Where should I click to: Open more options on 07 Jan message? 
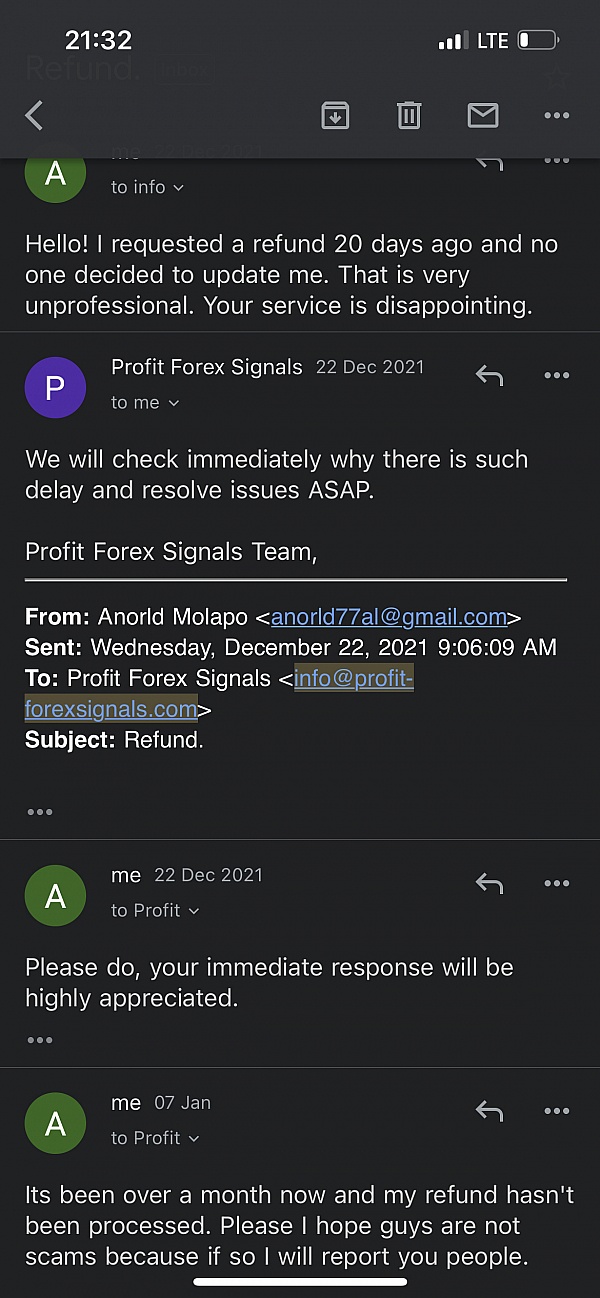pos(556,1111)
